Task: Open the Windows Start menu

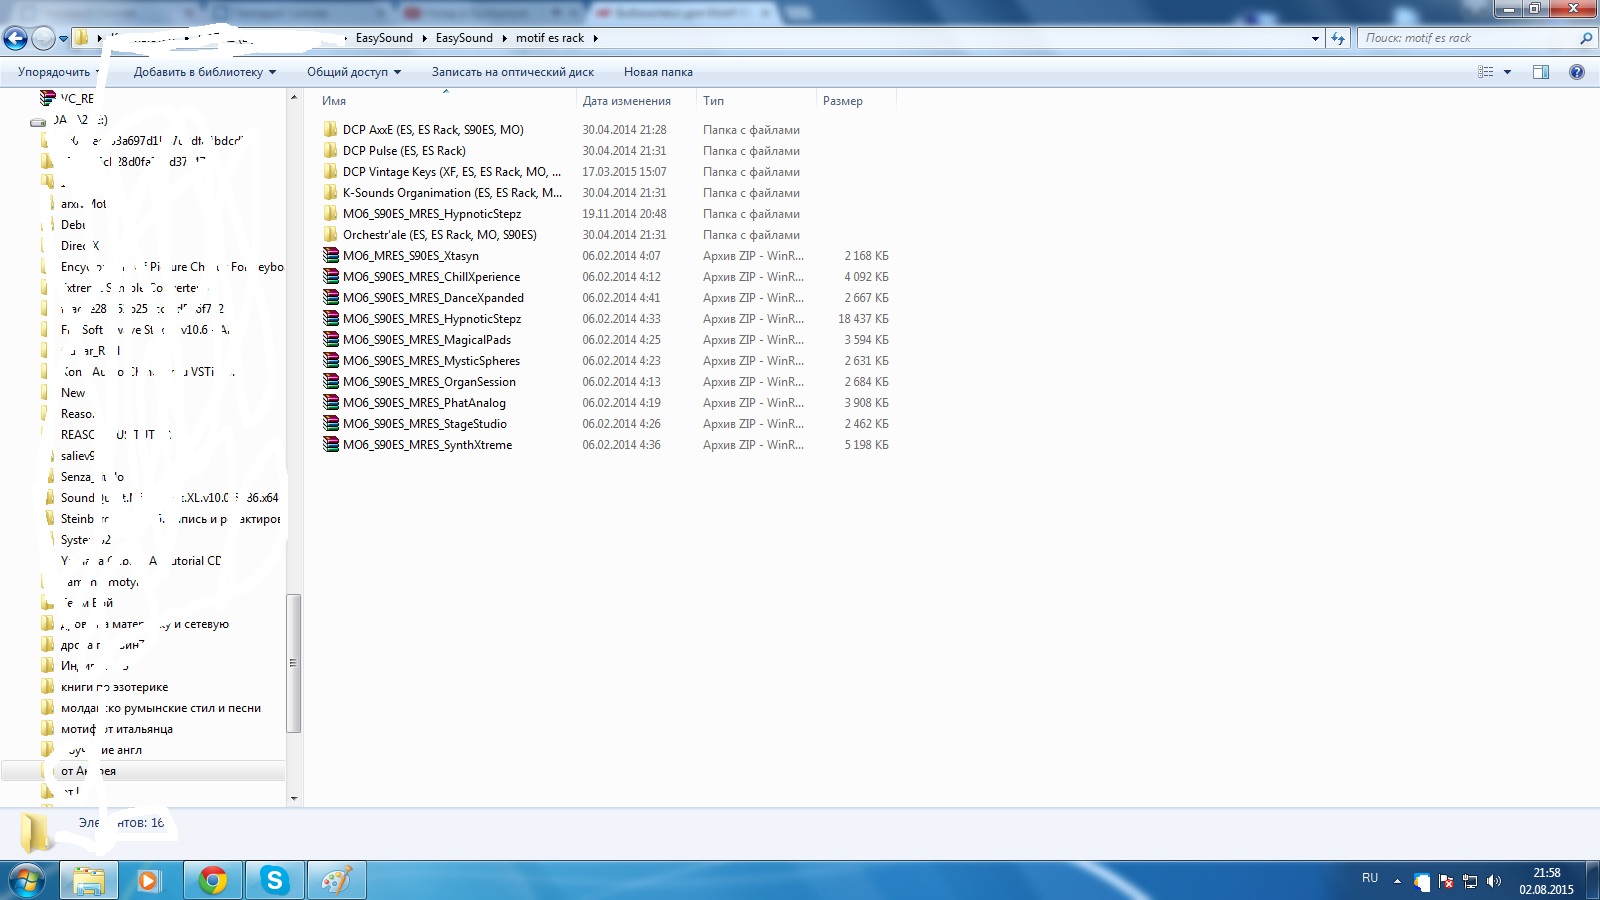Action: click(27, 880)
